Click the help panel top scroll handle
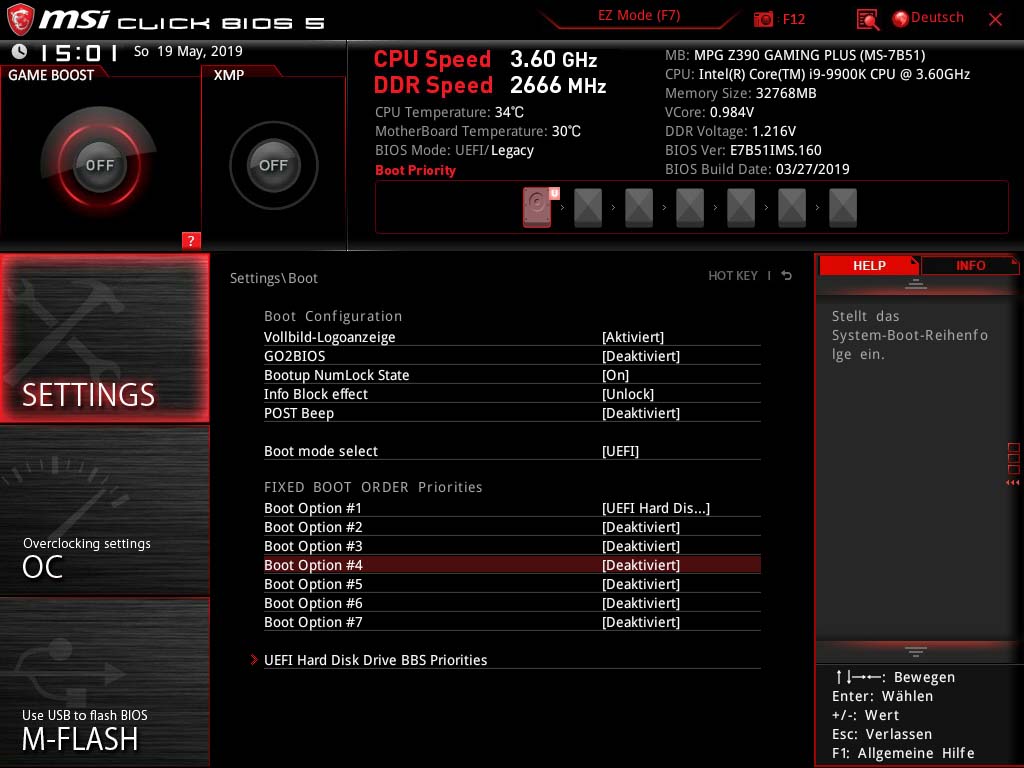 coord(916,284)
